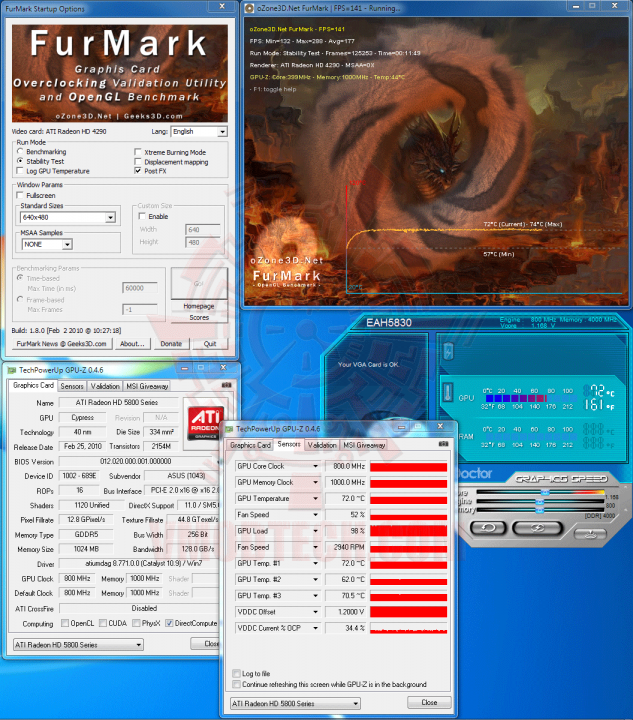633x720 pixels.
Task: Toggle the DirectCompute checkbox
Action: click(x=169, y=623)
